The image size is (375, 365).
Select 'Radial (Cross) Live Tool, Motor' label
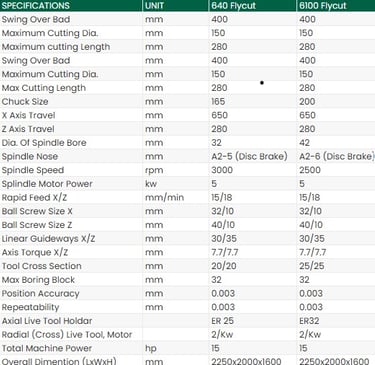tap(67, 335)
